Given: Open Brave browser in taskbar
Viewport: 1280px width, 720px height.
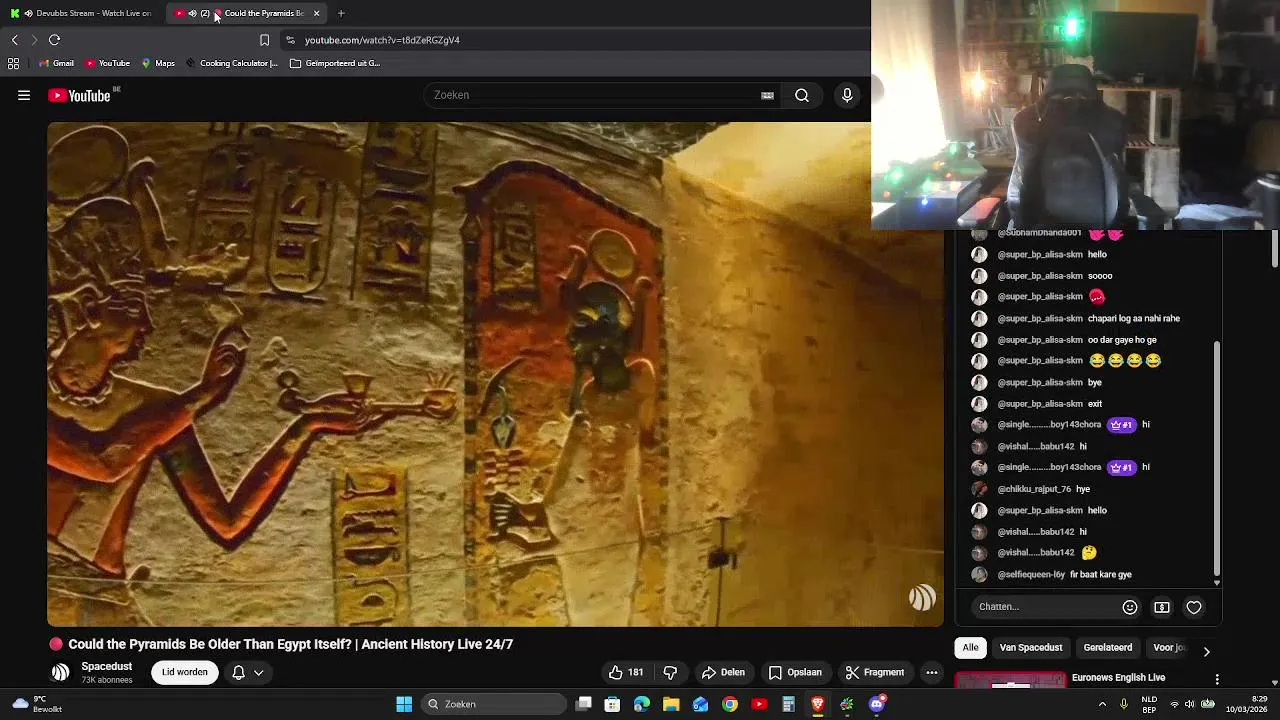Looking at the screenshot, I should coord(817,704).
